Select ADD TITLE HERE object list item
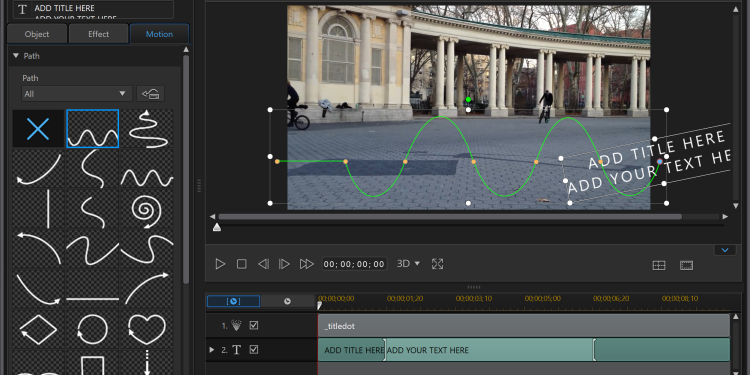This screenshot has width=750, height=375. [x=93, y=8]
